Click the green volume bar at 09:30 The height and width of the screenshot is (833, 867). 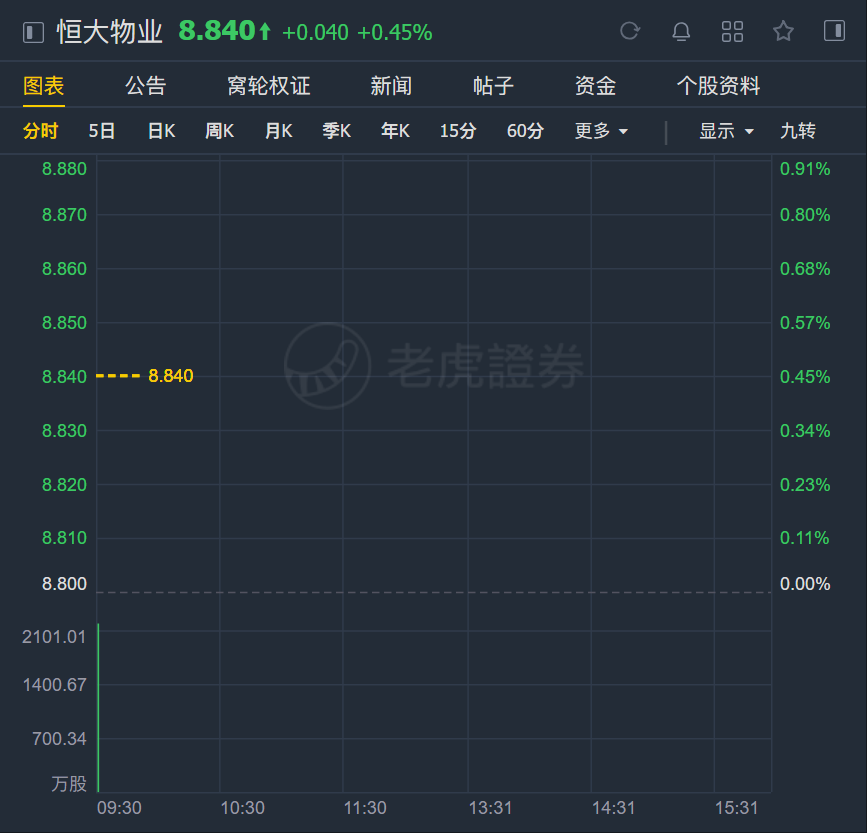(98, 708)
